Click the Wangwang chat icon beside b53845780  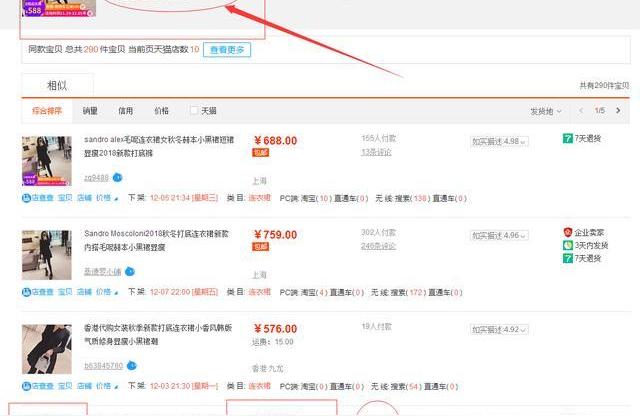pos(131,365)
